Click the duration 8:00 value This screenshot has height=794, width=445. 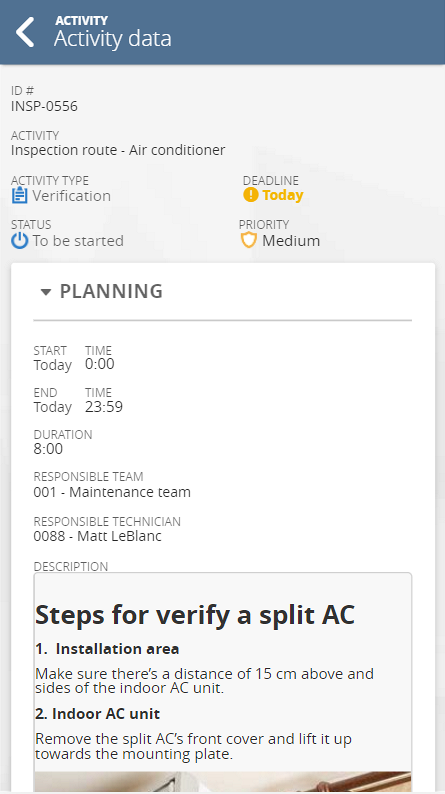48,449
